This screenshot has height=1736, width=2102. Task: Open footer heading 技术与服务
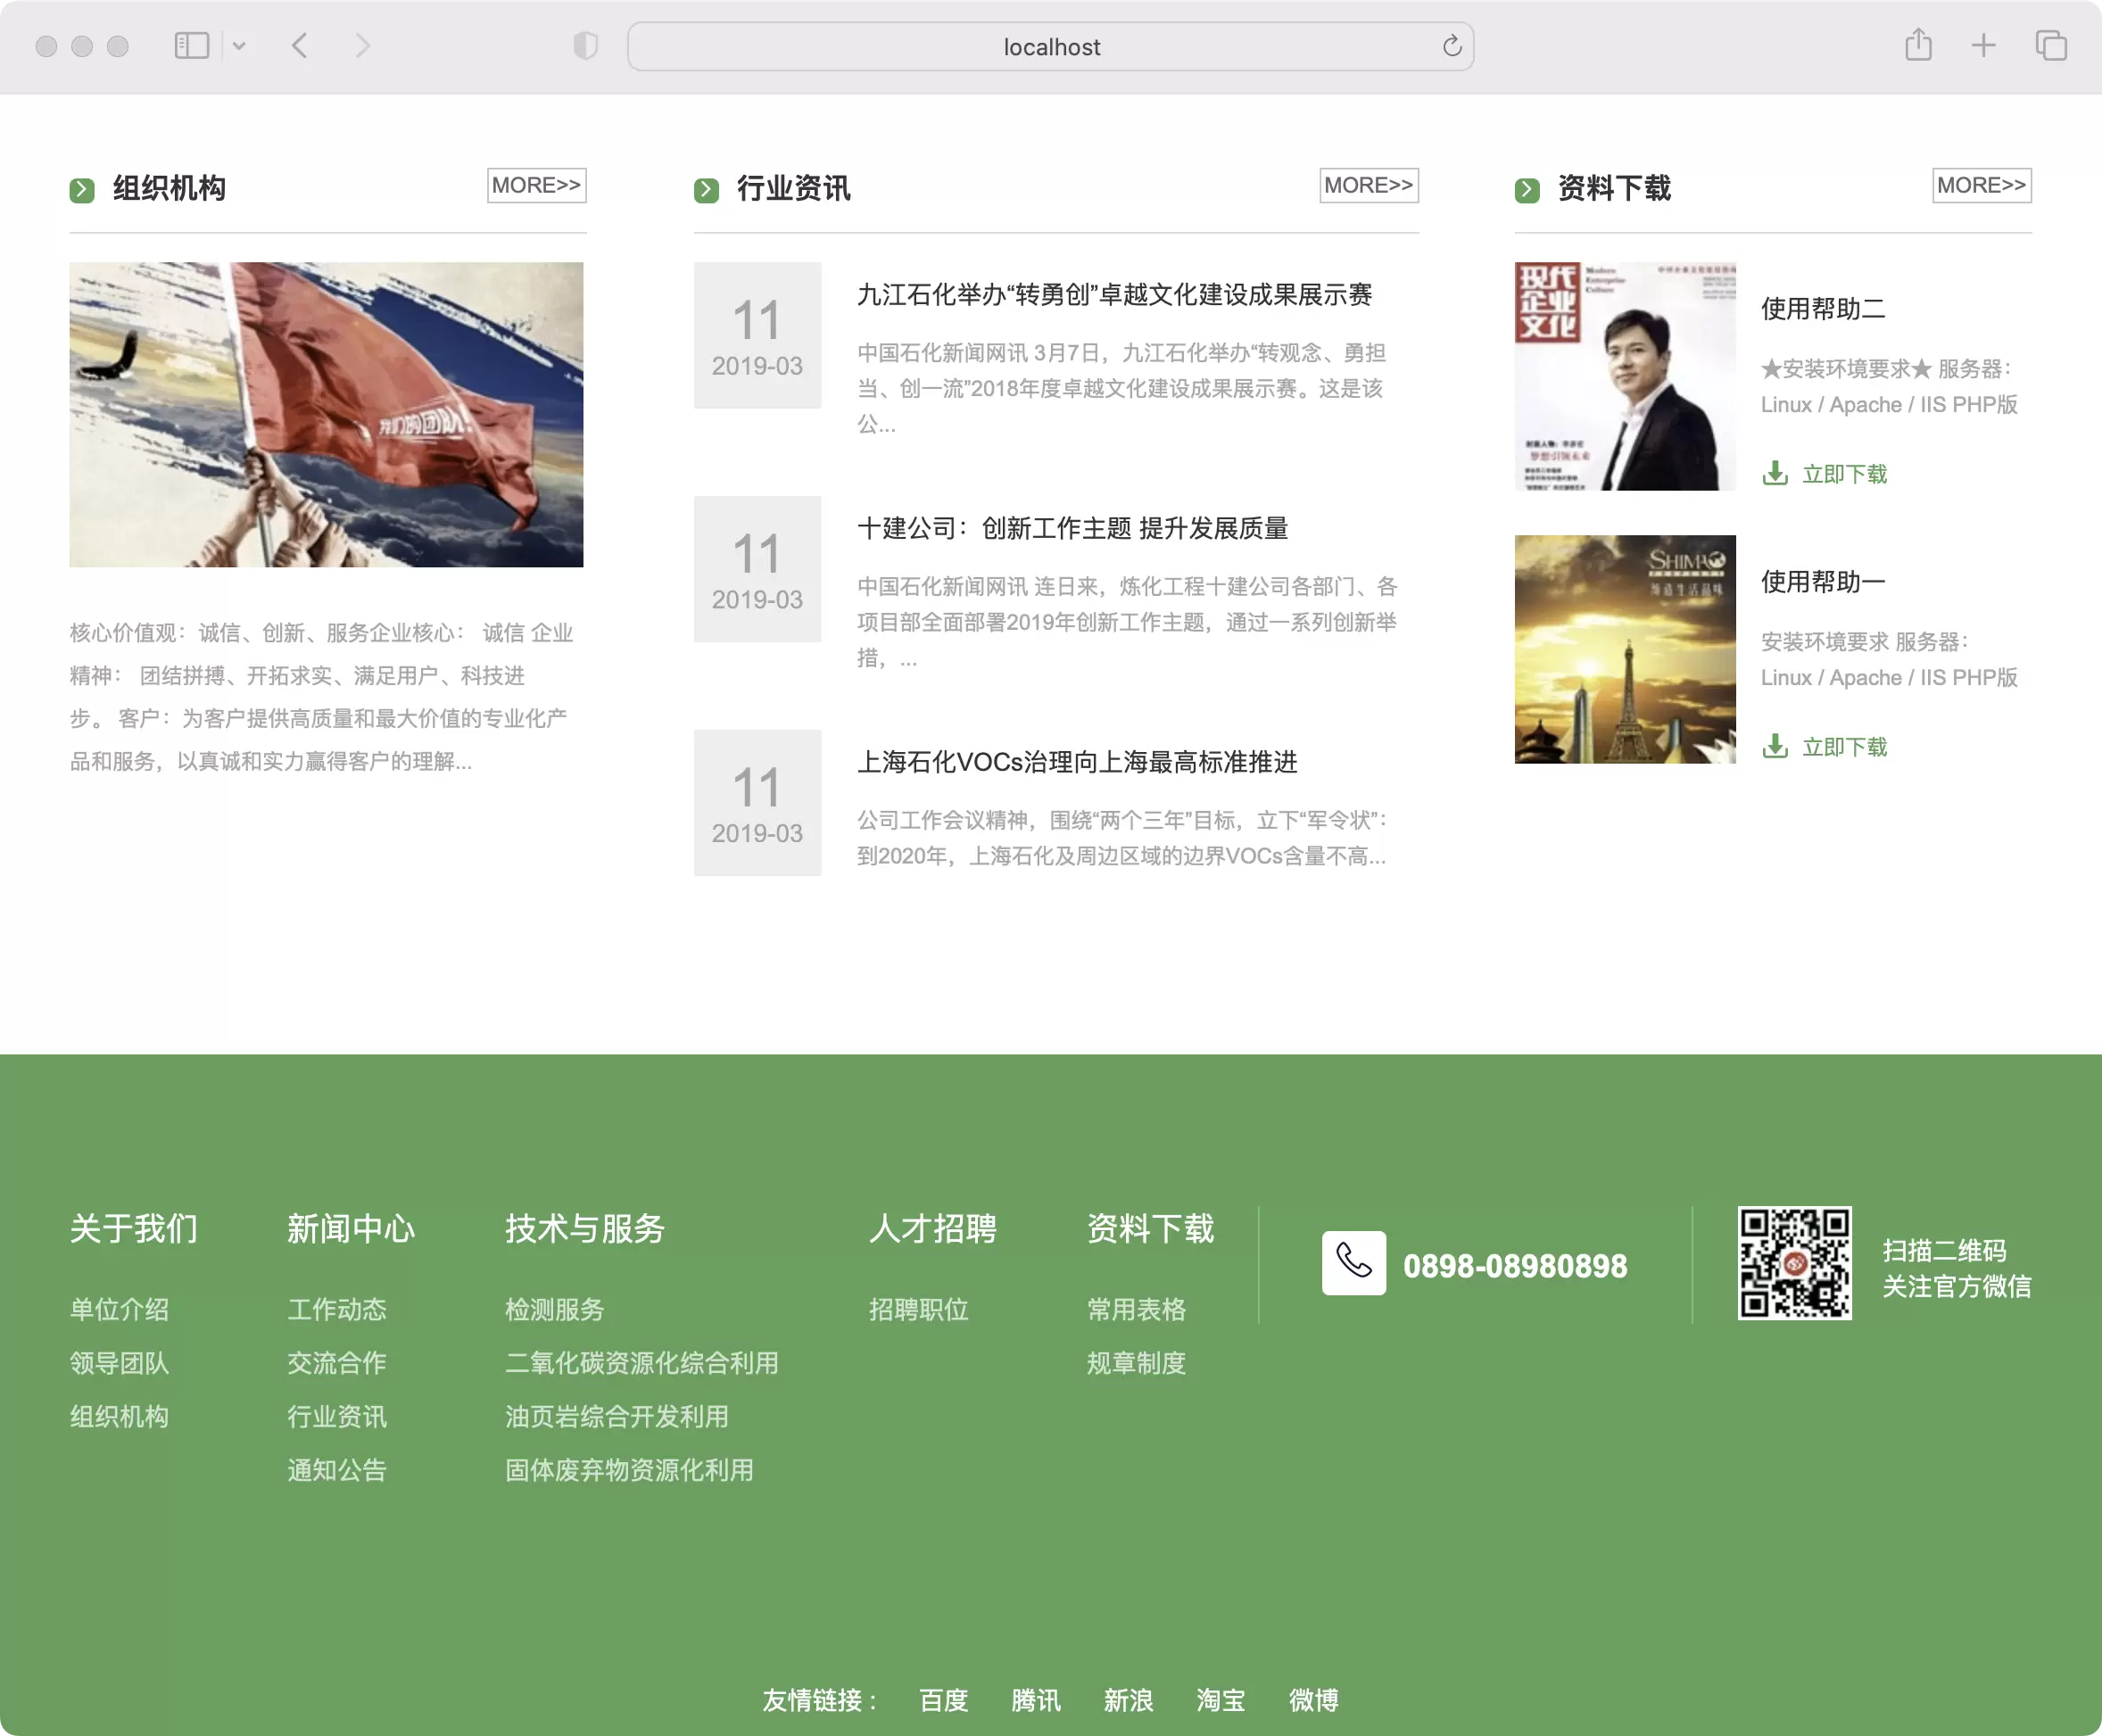[585, 1229]
